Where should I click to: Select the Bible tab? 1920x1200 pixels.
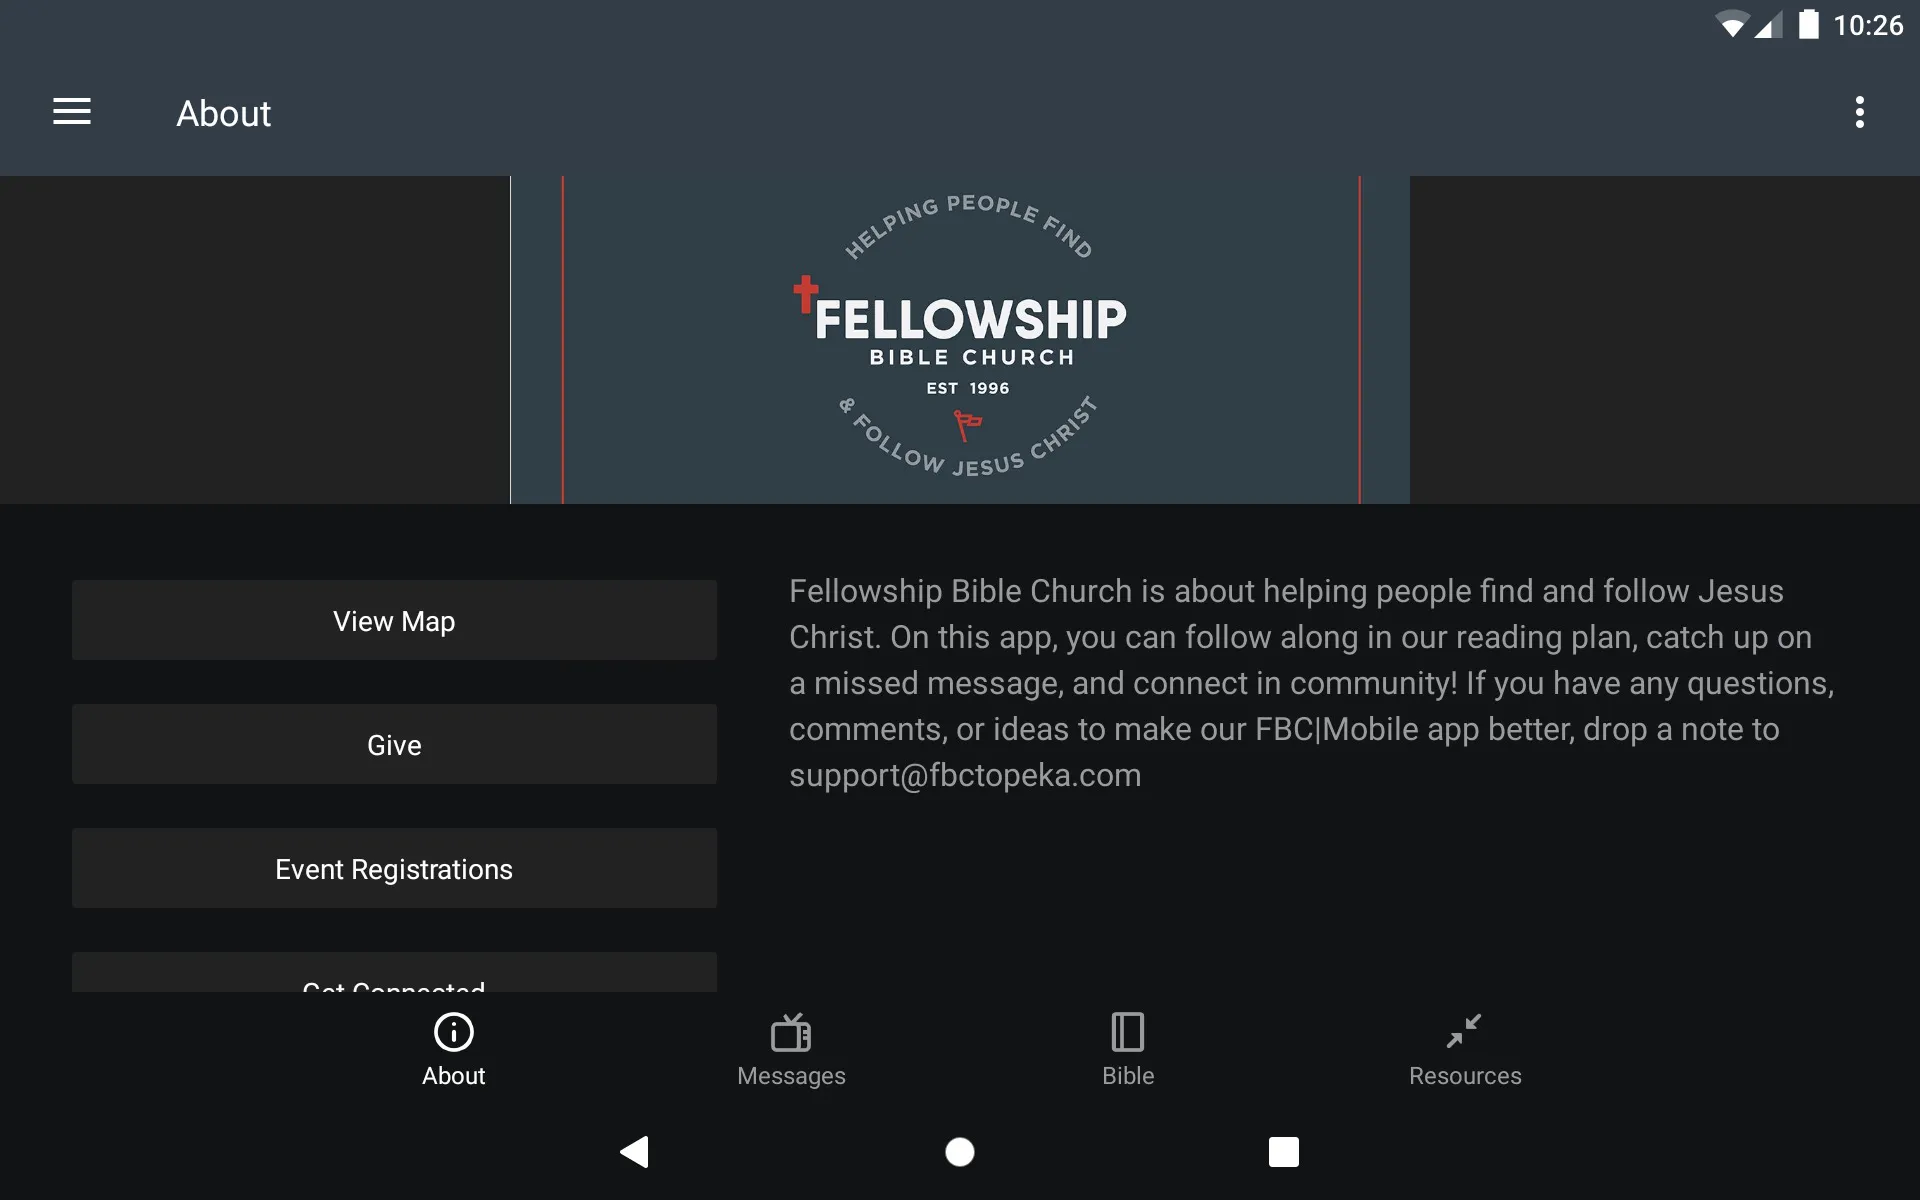pos(1128,1048)
